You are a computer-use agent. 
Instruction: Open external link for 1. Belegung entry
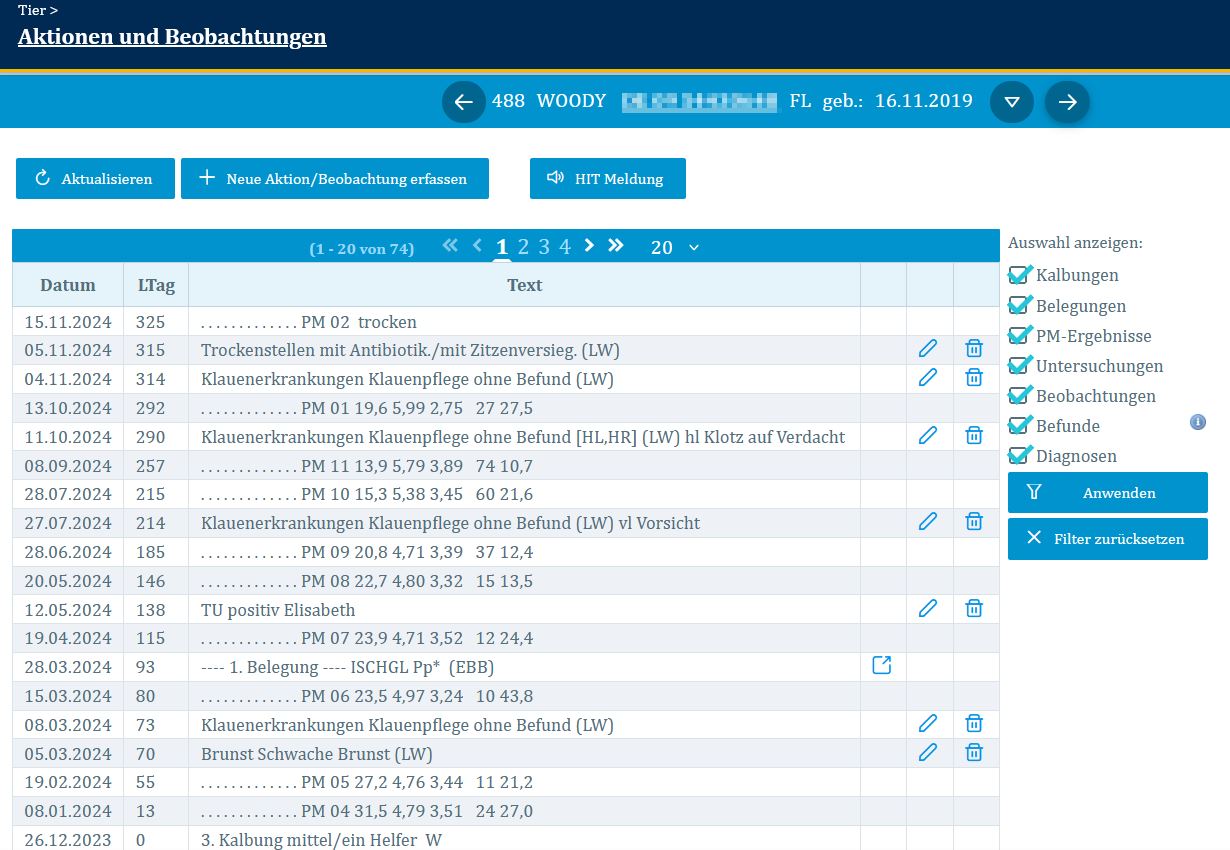[881, 666]
